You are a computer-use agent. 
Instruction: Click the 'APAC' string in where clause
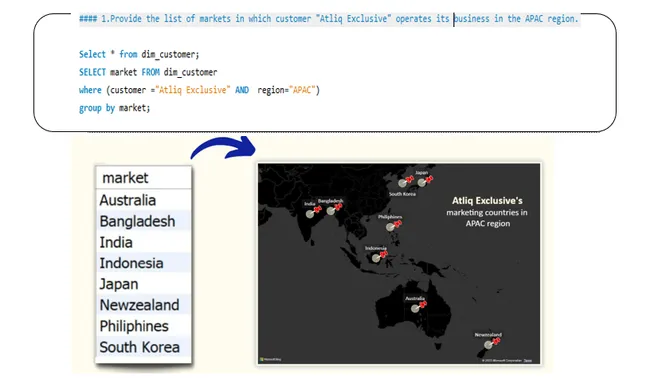point(302,90)
